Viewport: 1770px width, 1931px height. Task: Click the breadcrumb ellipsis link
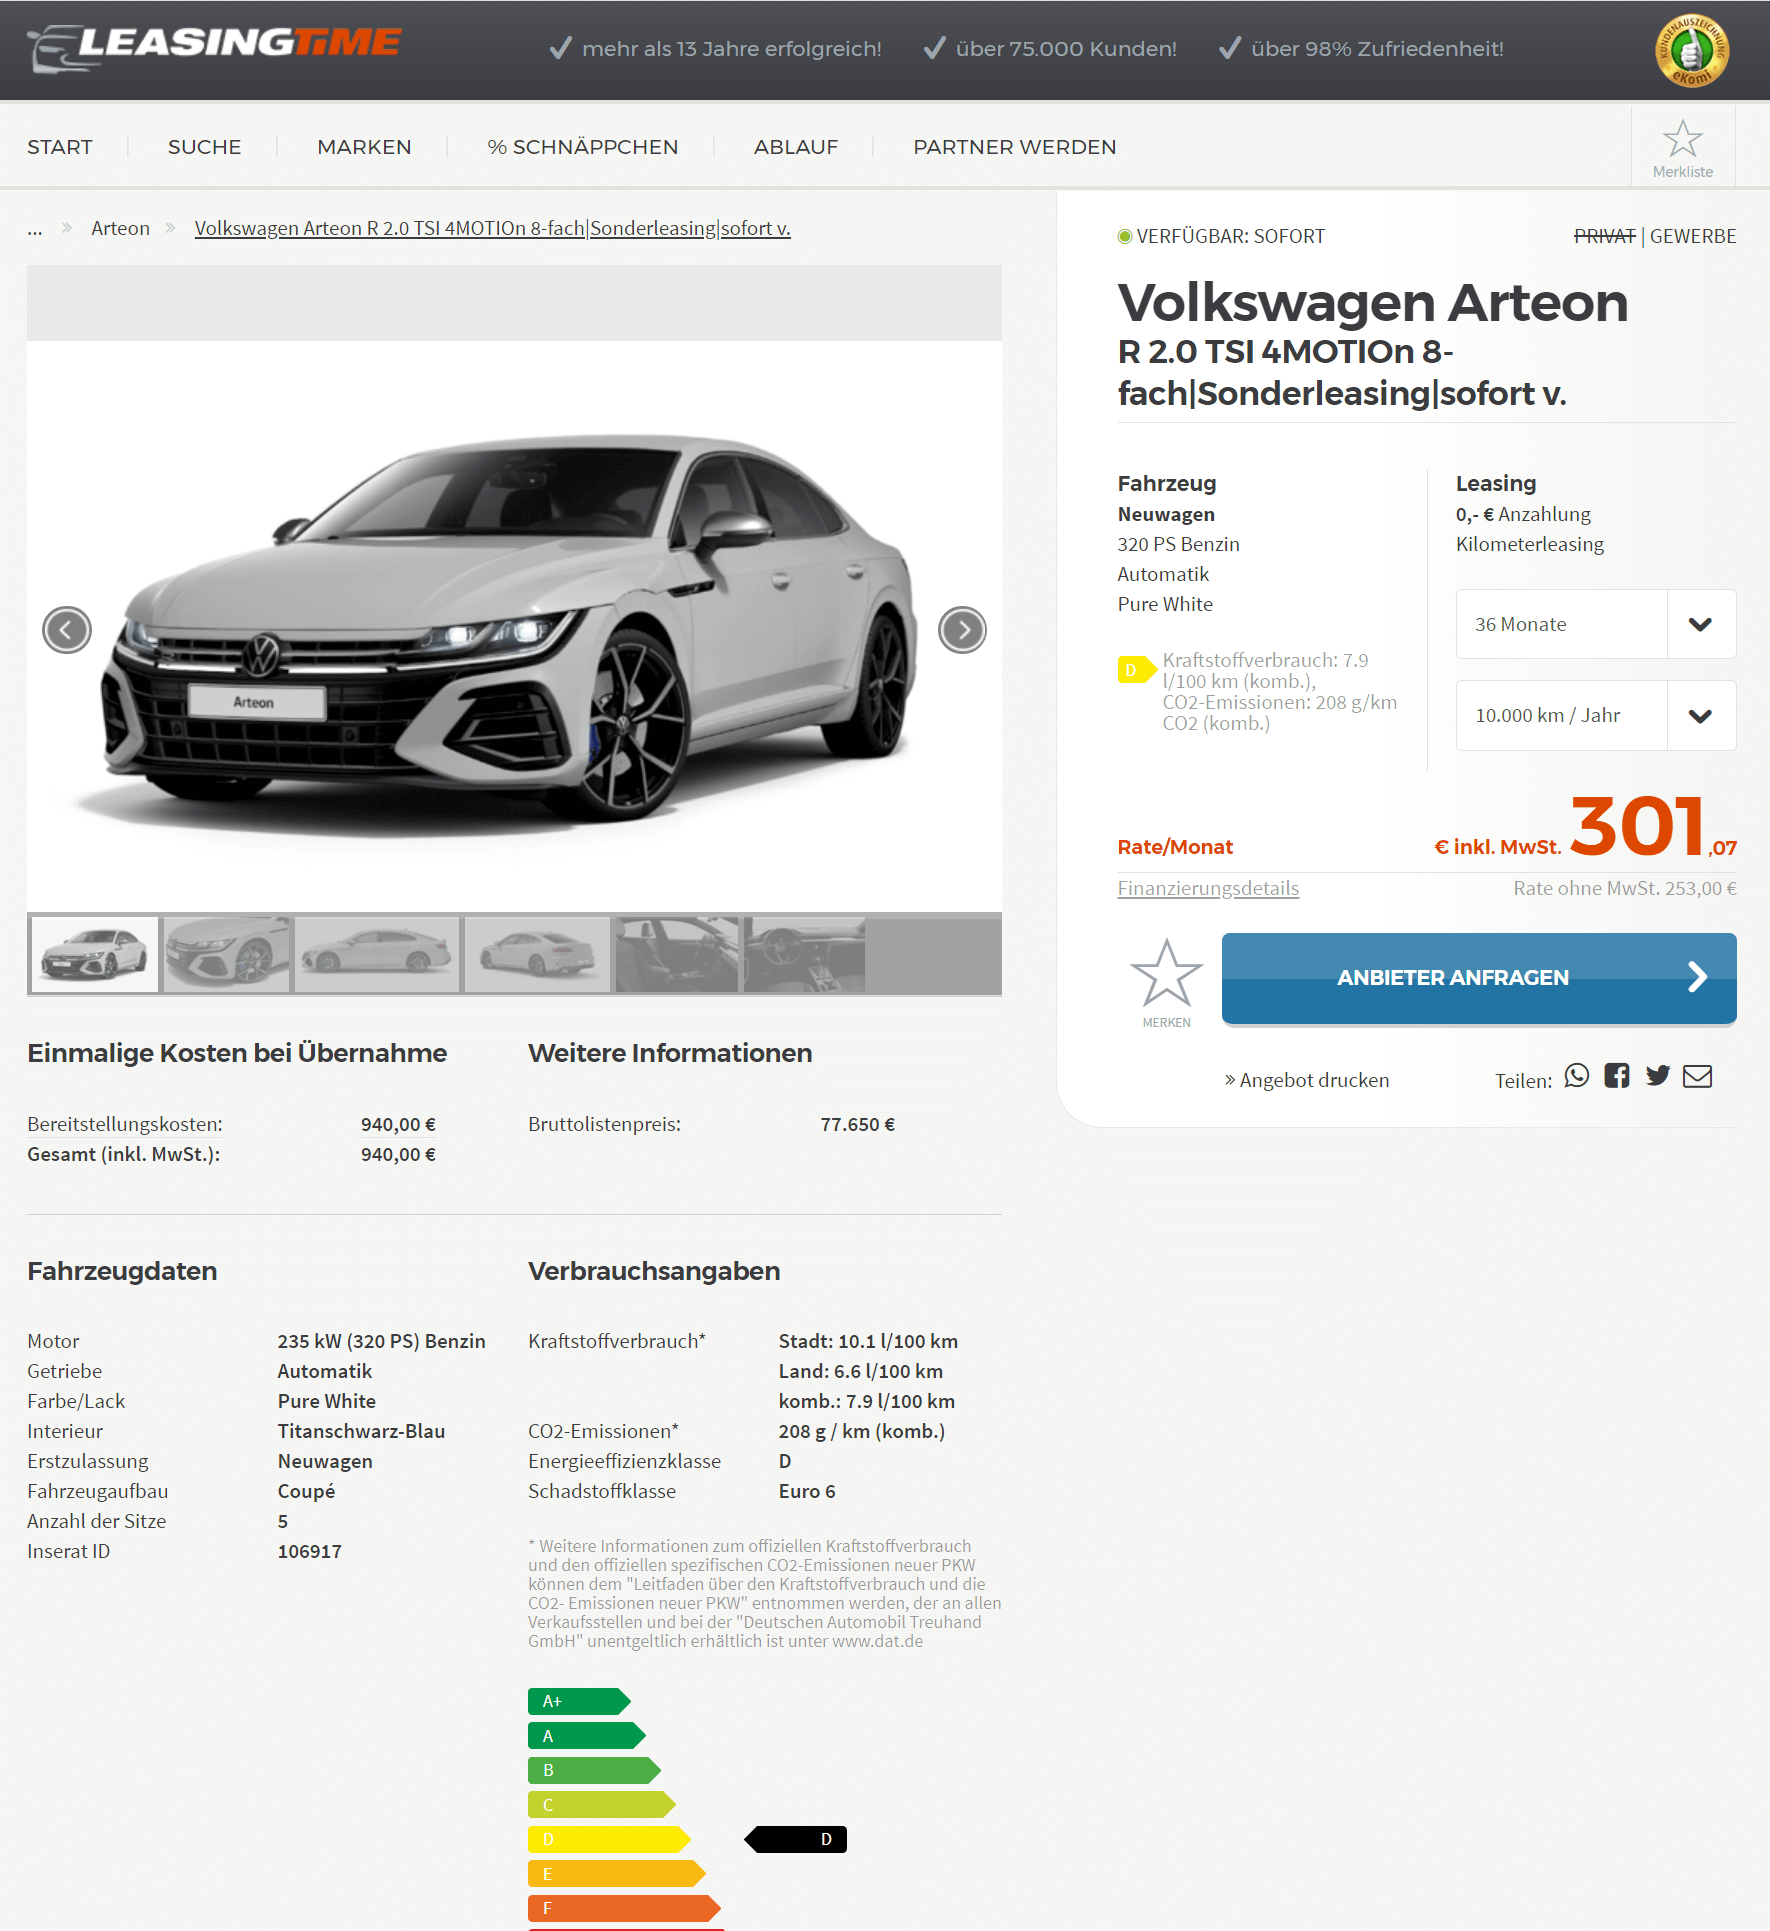click(35, 230)
